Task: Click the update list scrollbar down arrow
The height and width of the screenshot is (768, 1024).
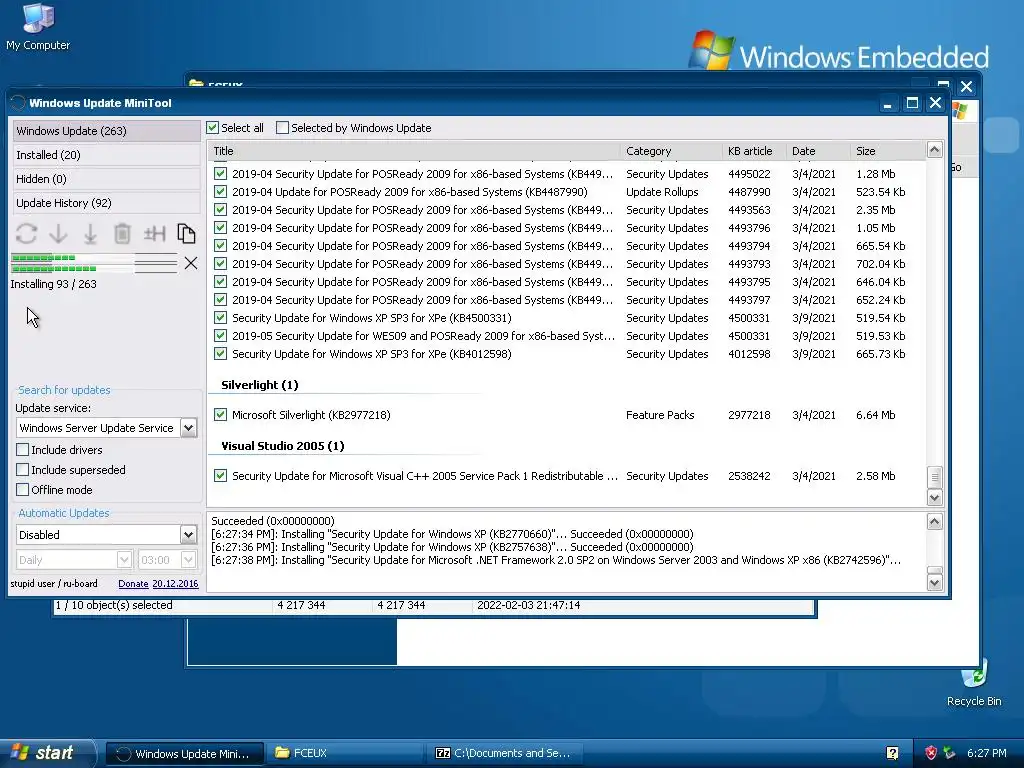Action: (x=935, y=498)
